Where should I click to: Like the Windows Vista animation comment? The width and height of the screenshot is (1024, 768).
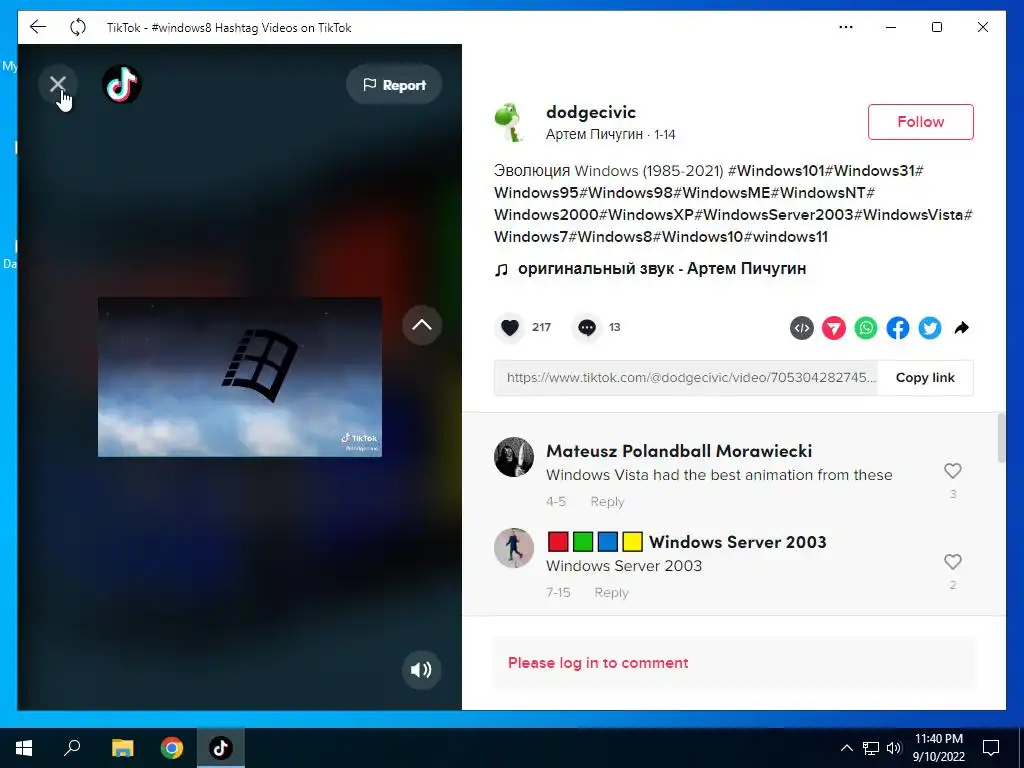(953, 471)
